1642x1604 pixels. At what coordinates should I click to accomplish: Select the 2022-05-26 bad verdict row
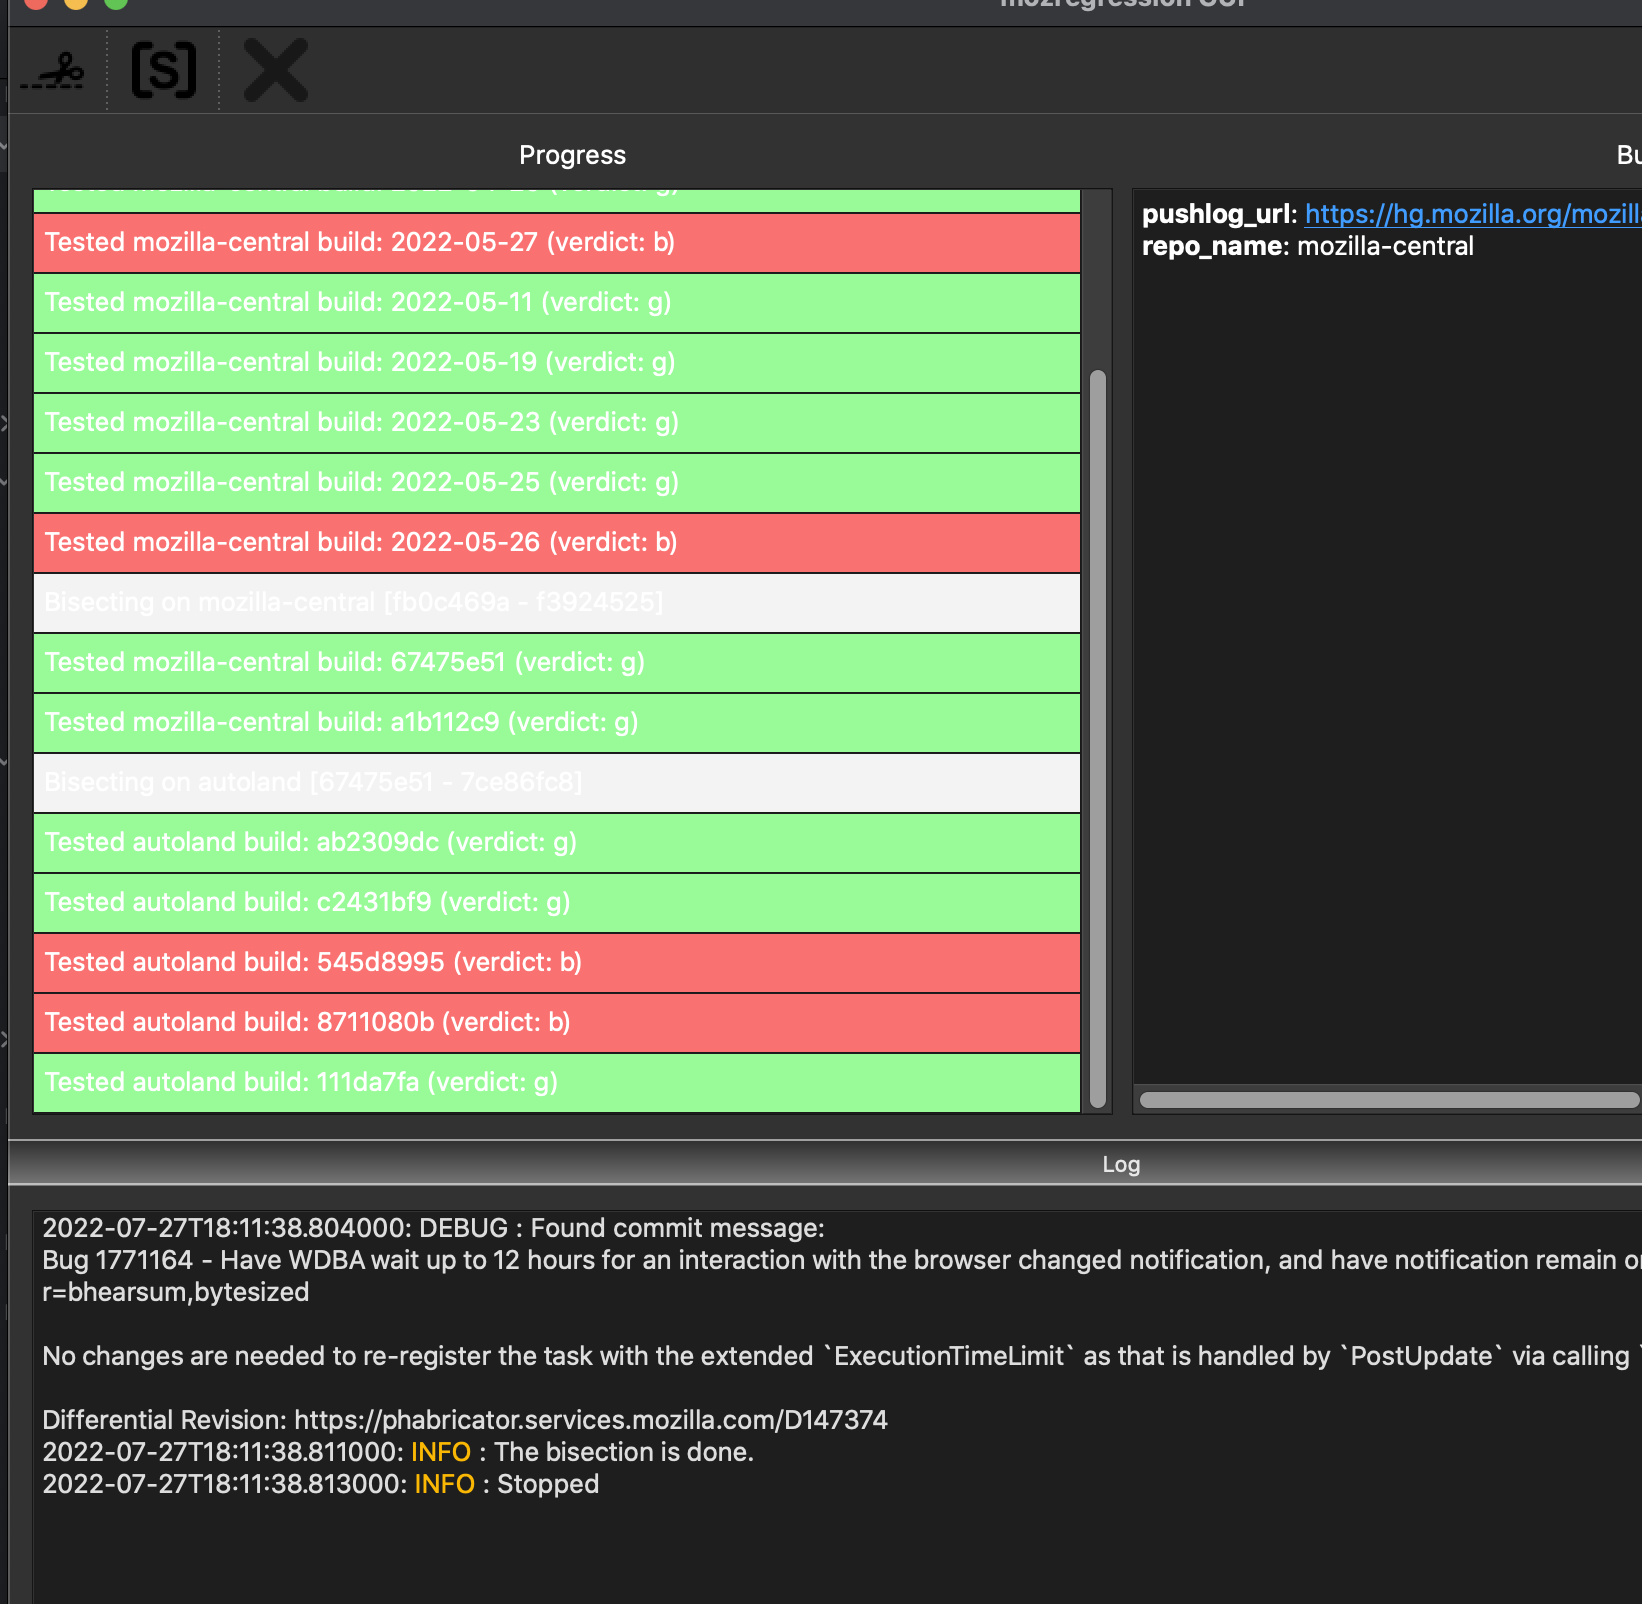click(x=556, y=543)
